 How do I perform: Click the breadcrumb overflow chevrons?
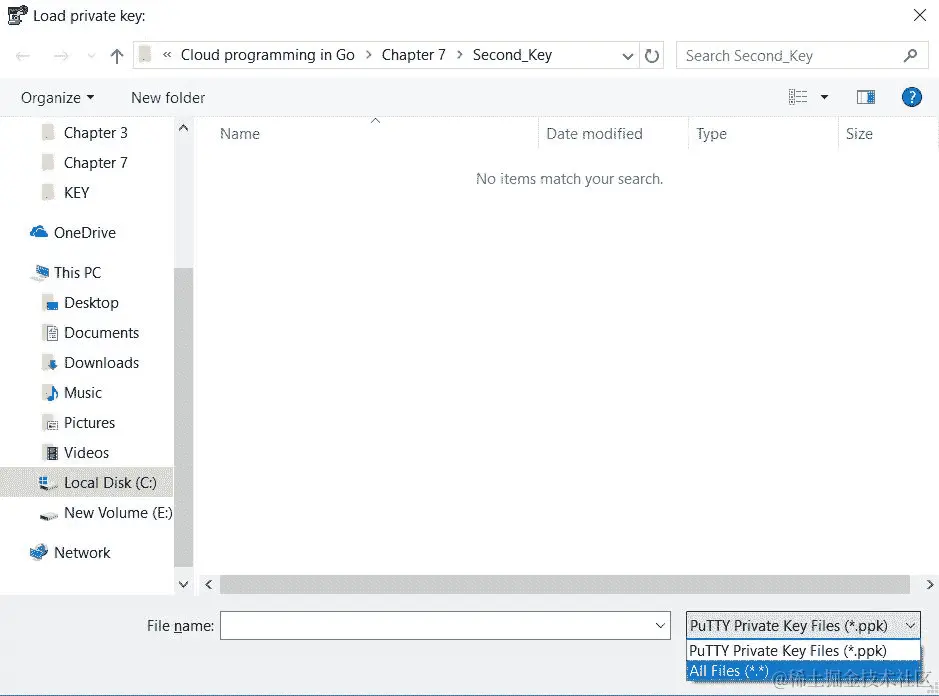point(167,55)
